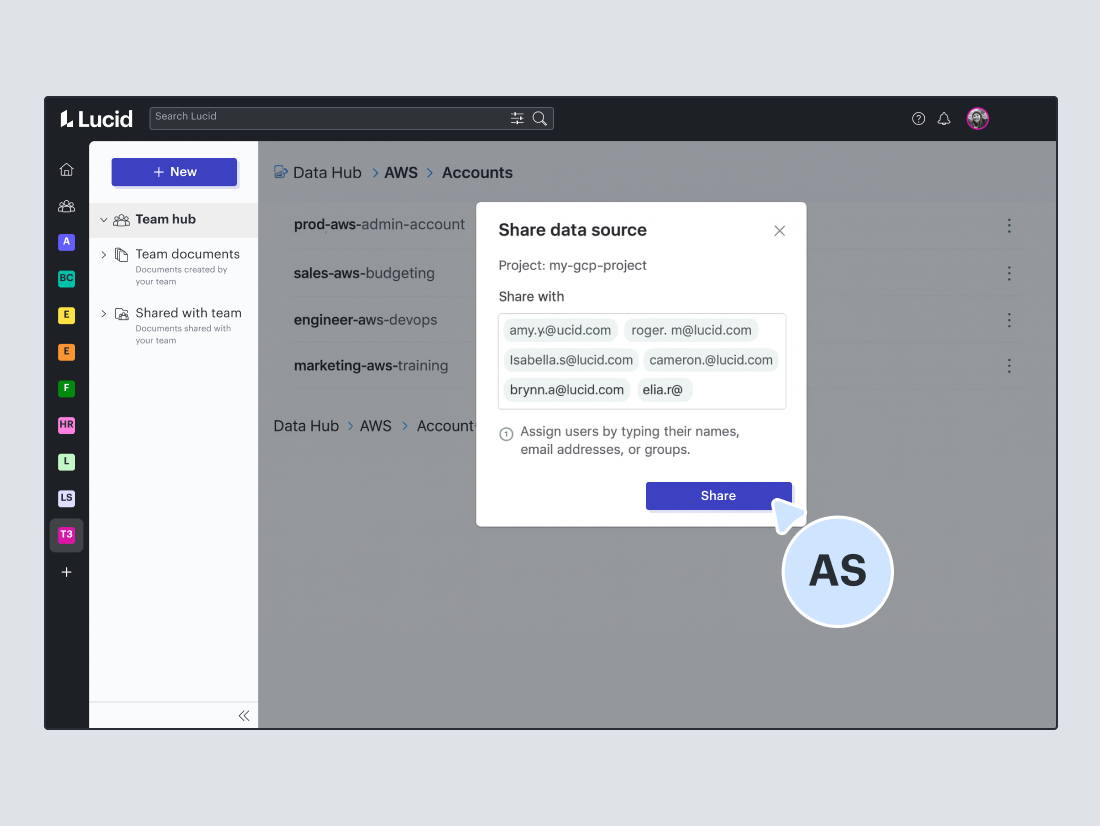Viewport: 1100px width, 826px height.
Task: Click the help question mark icon
Action: pyautogui.click(x=918, y=119)
